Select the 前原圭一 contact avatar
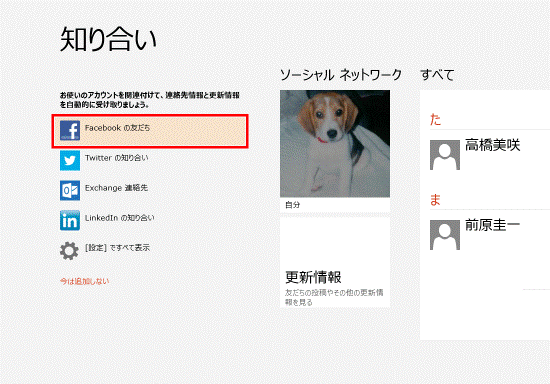This screenshot has width=550, height=384. click(x=445, y=235)
